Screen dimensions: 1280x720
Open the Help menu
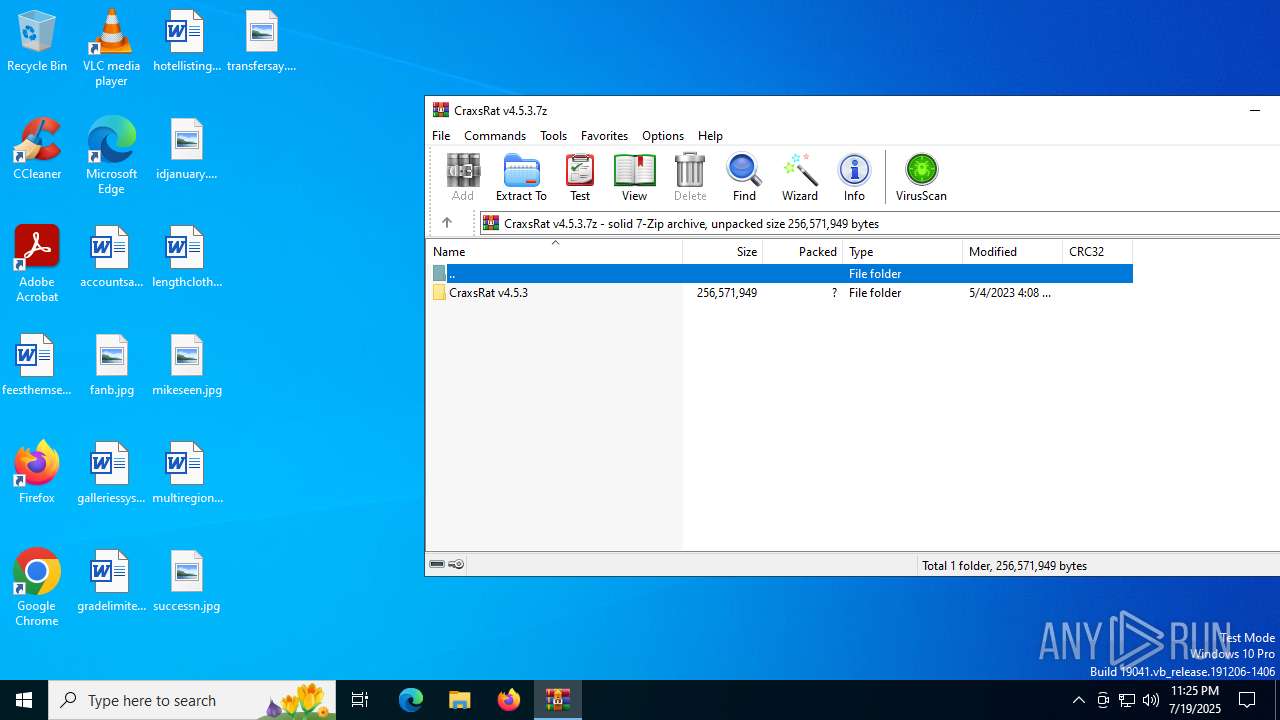coord(710,135)
